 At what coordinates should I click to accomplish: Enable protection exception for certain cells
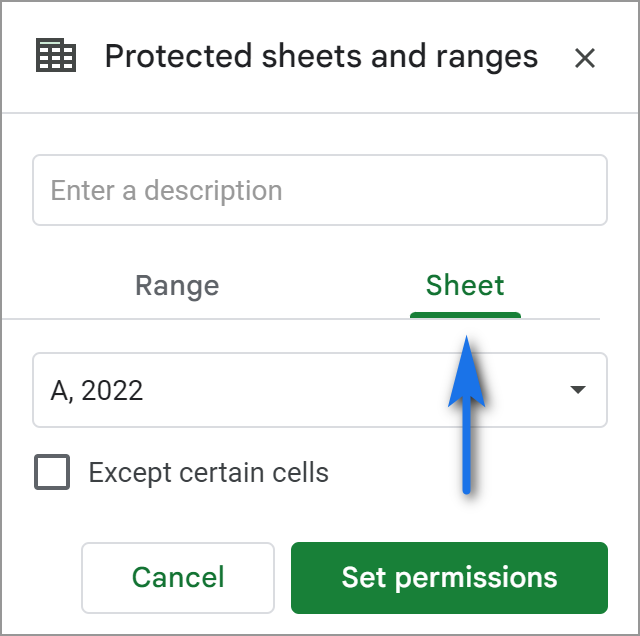tap(52, 471)
